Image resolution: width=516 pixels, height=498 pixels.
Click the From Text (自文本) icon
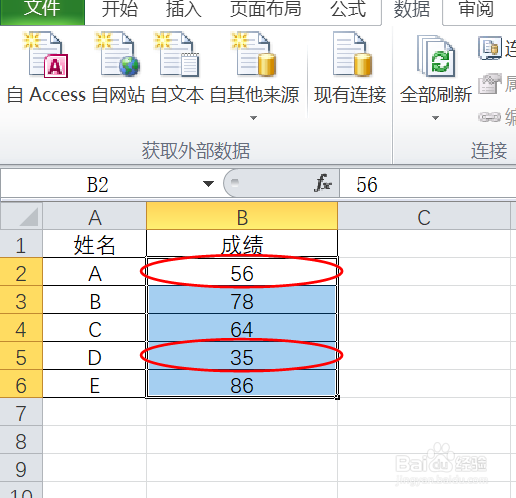pyautogui.click(x=177, y=54)
